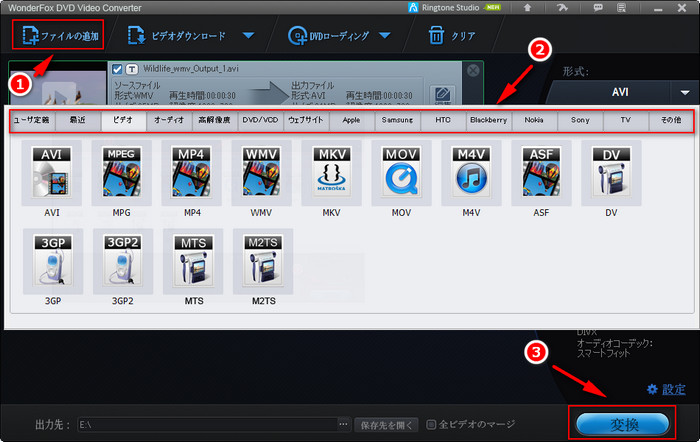This screenshot has height=442, width=700.
Task: Select the MTS format icon
Action: pyautogui.click(x=193, y=262)
